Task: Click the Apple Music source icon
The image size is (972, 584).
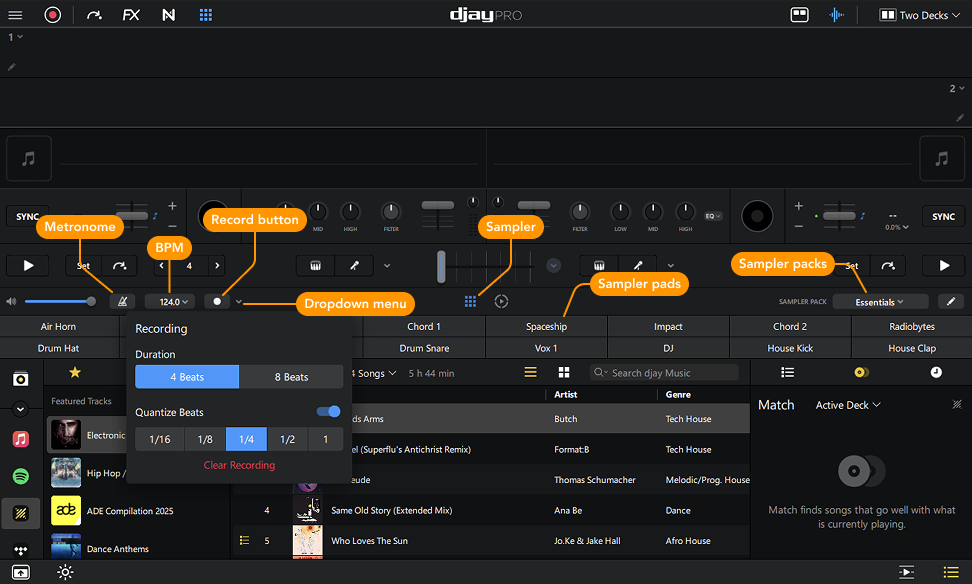Action: pyautogui.click(x=20, y=439)
